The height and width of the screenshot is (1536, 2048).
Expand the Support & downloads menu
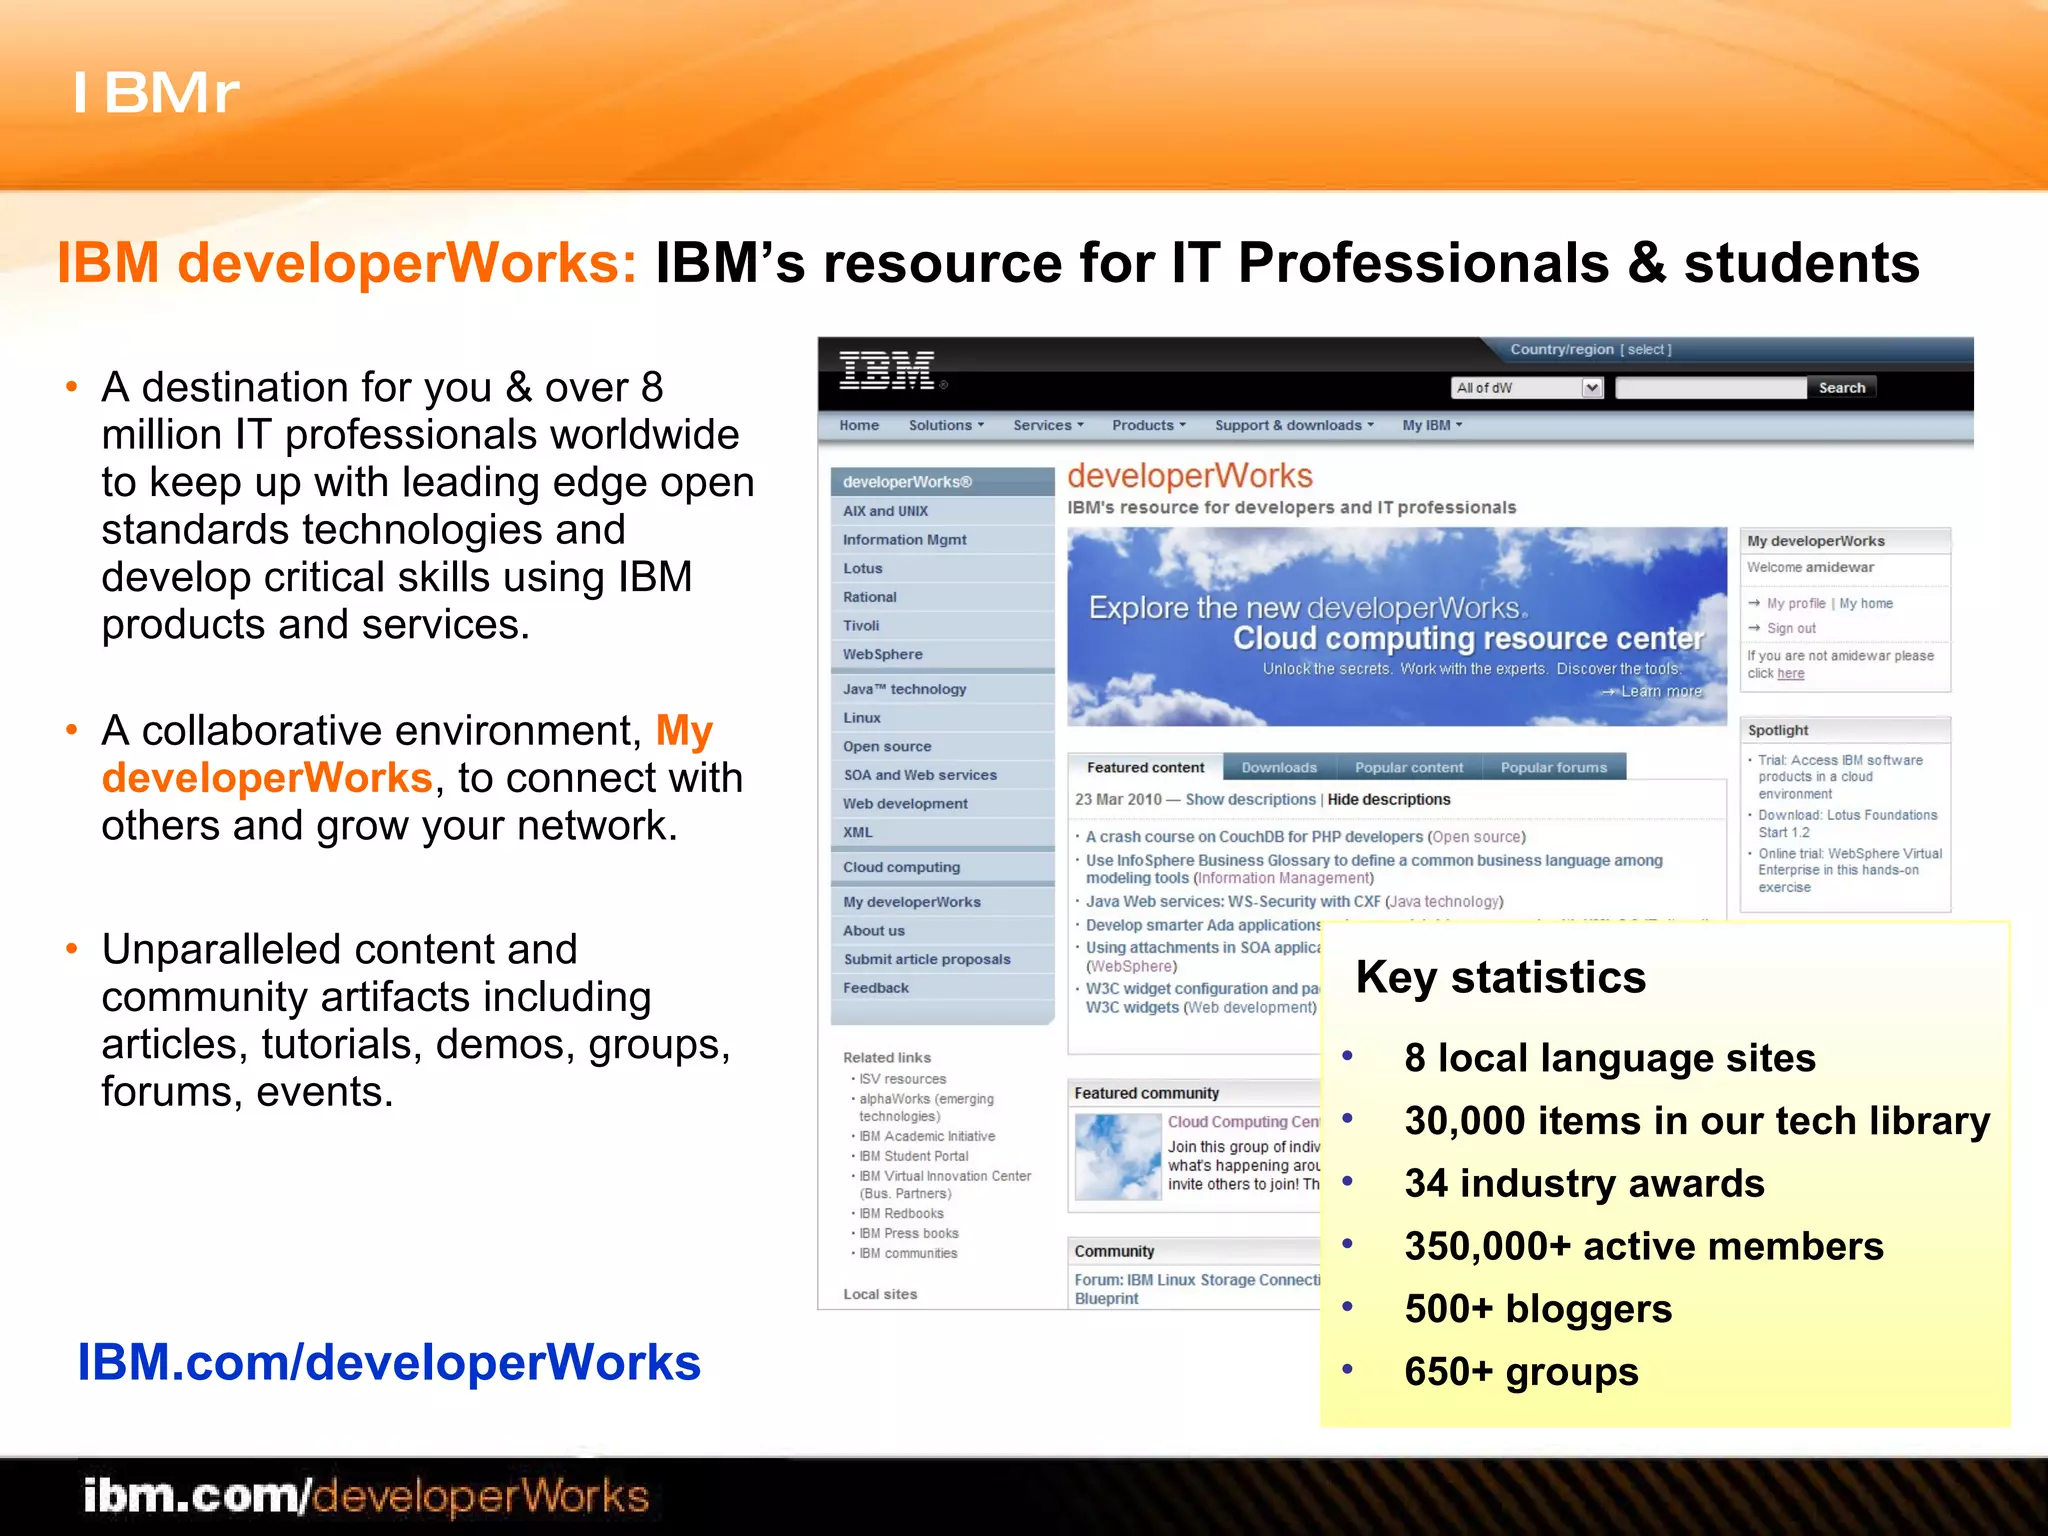pos(1293,425)
